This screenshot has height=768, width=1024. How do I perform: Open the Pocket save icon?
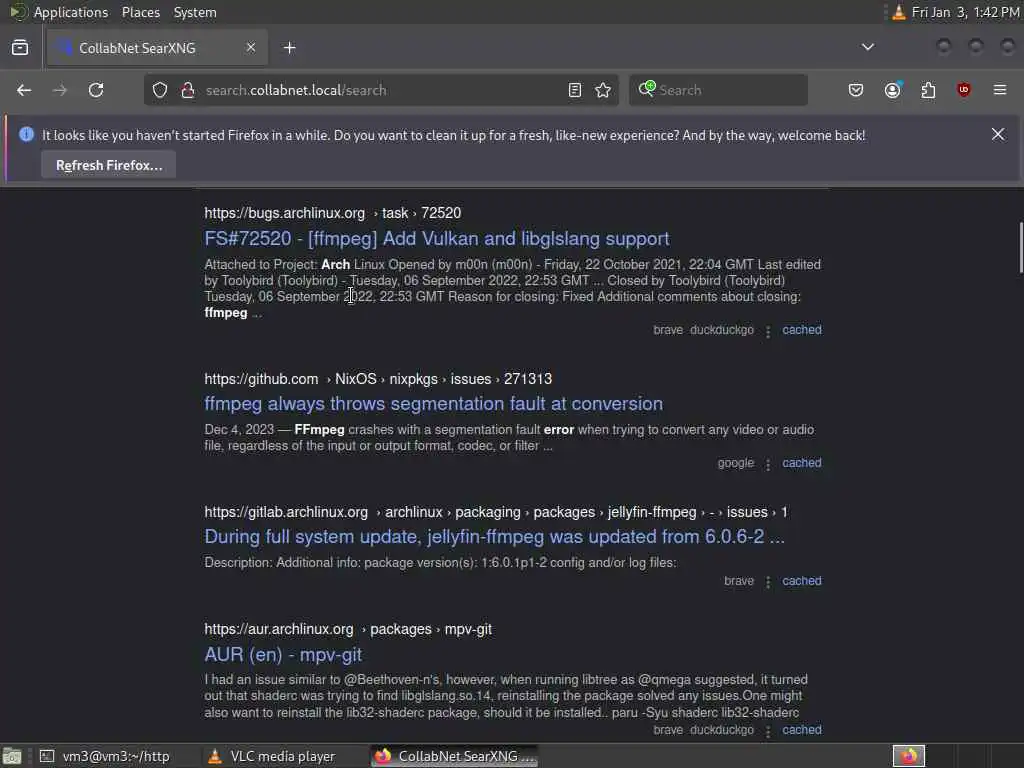point(856,90)
